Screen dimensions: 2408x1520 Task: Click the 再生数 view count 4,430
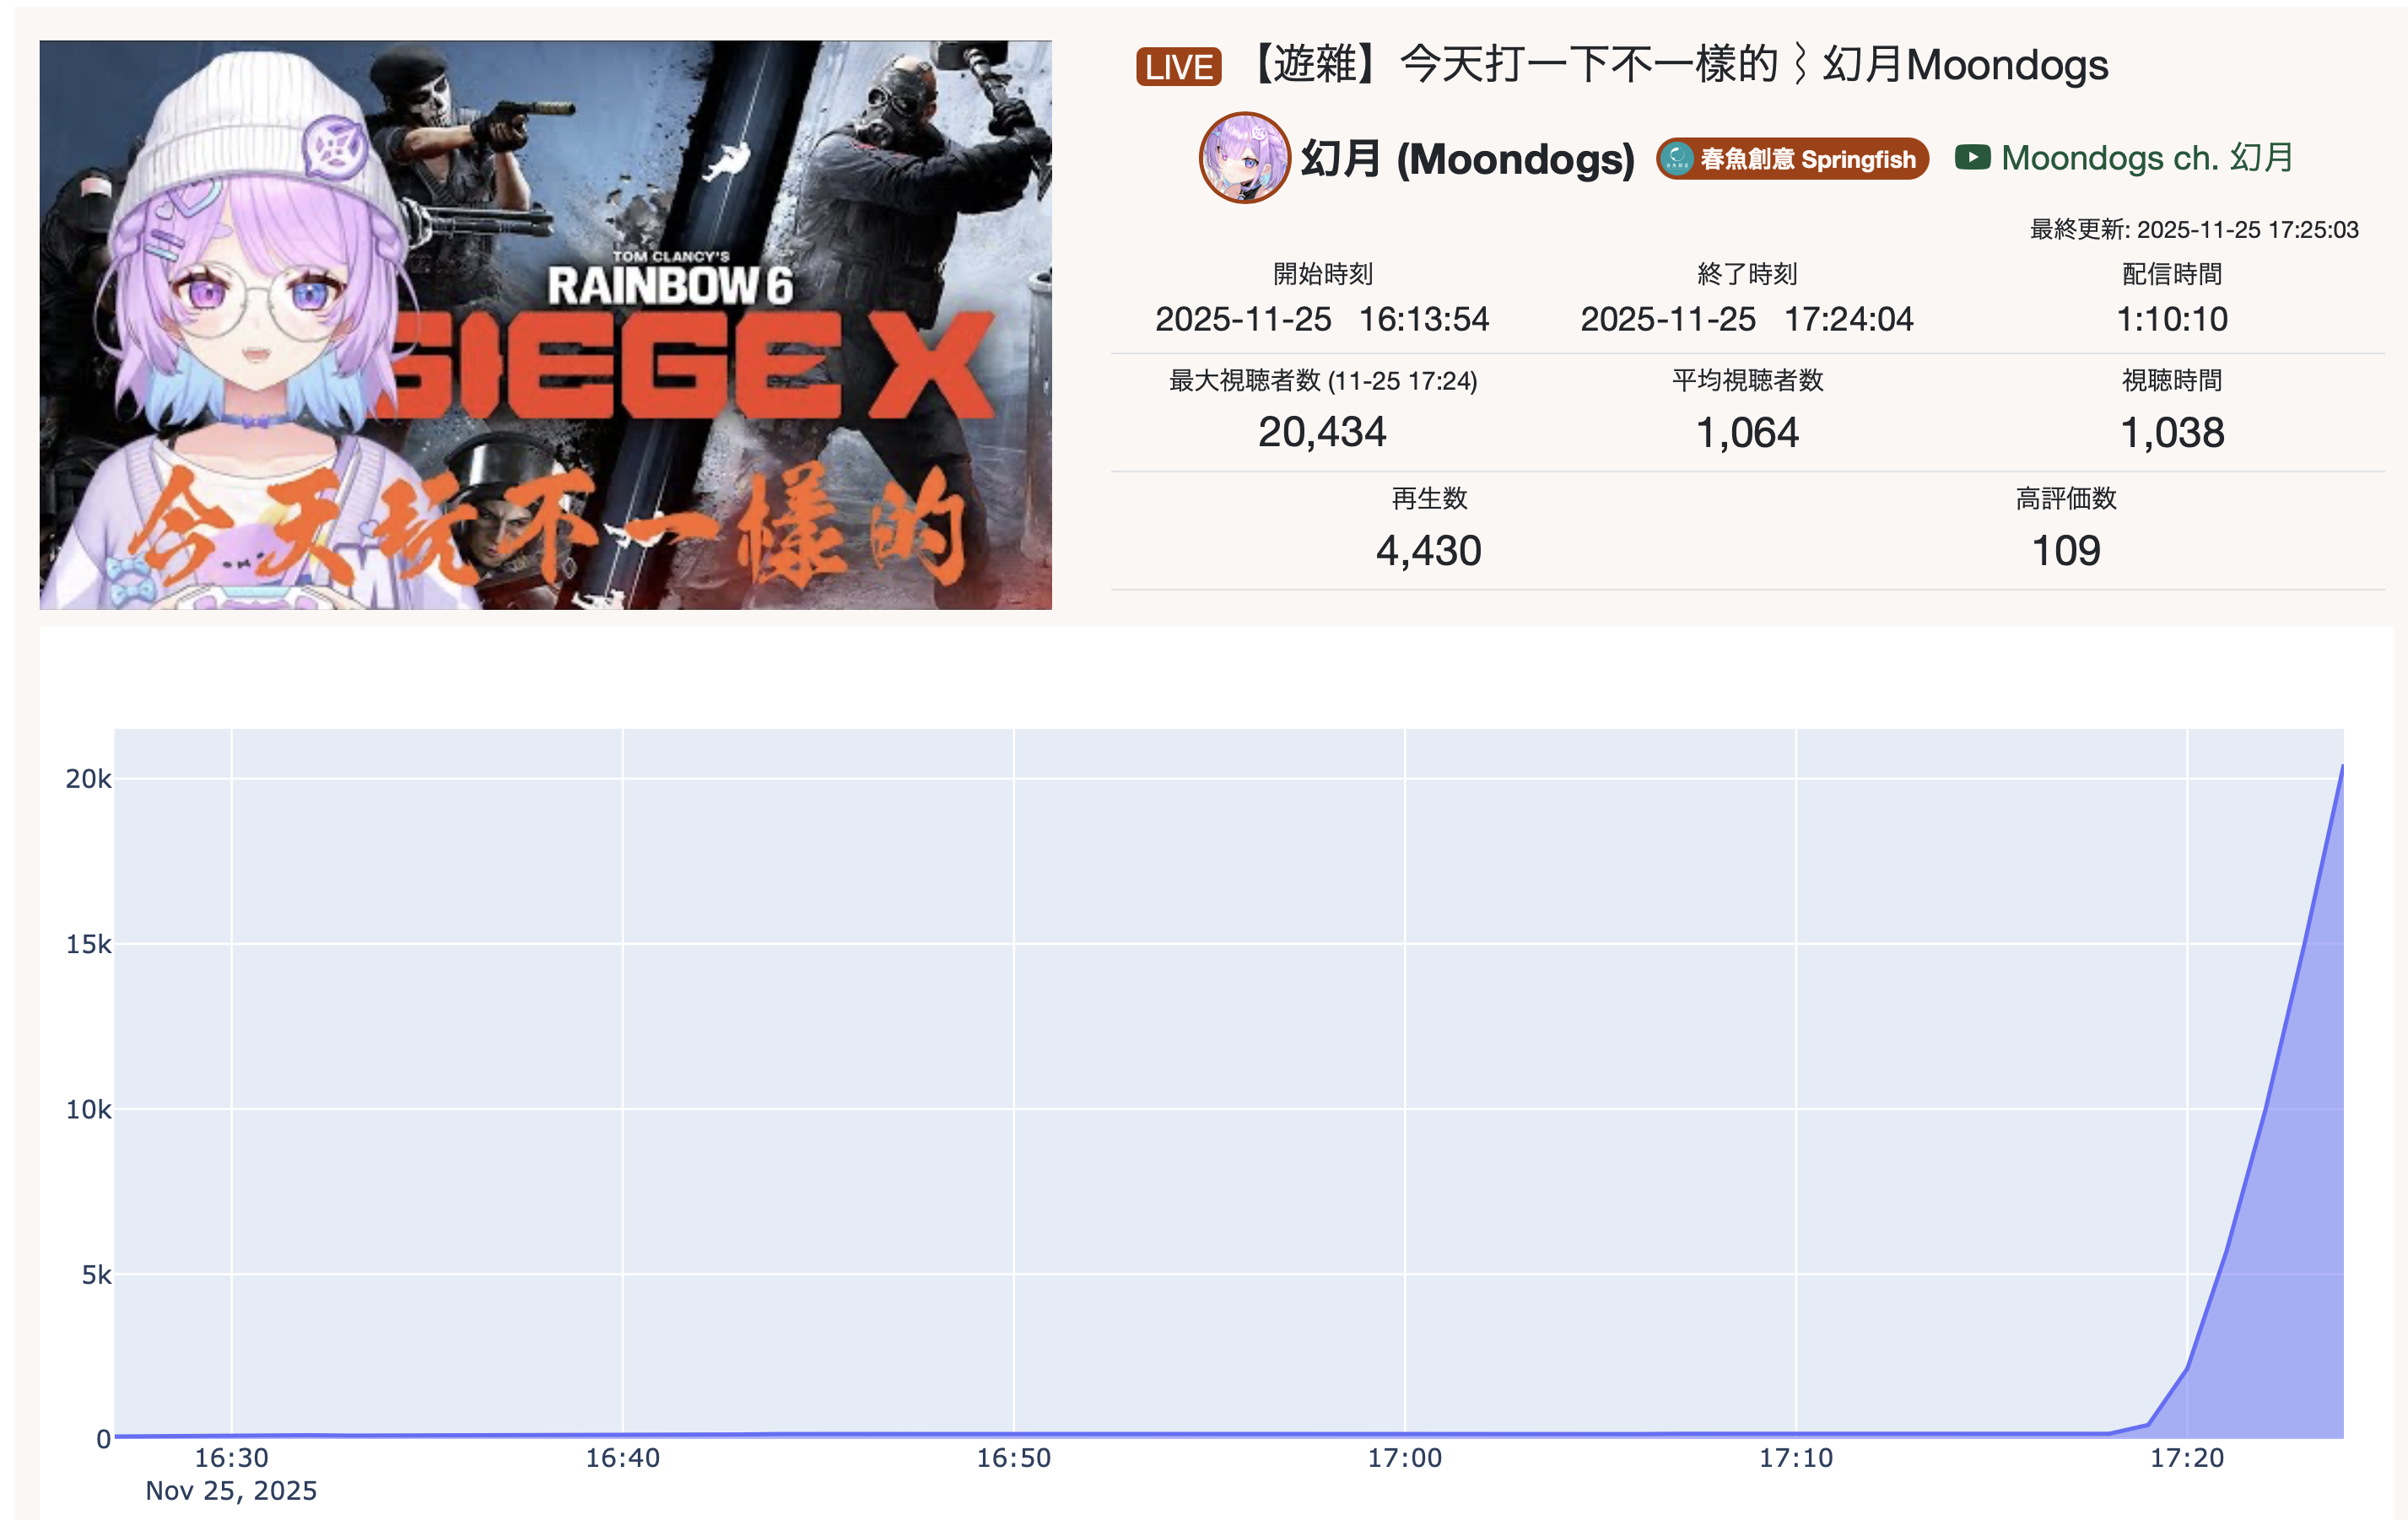pyautogui.click(x=1428, y=550)
